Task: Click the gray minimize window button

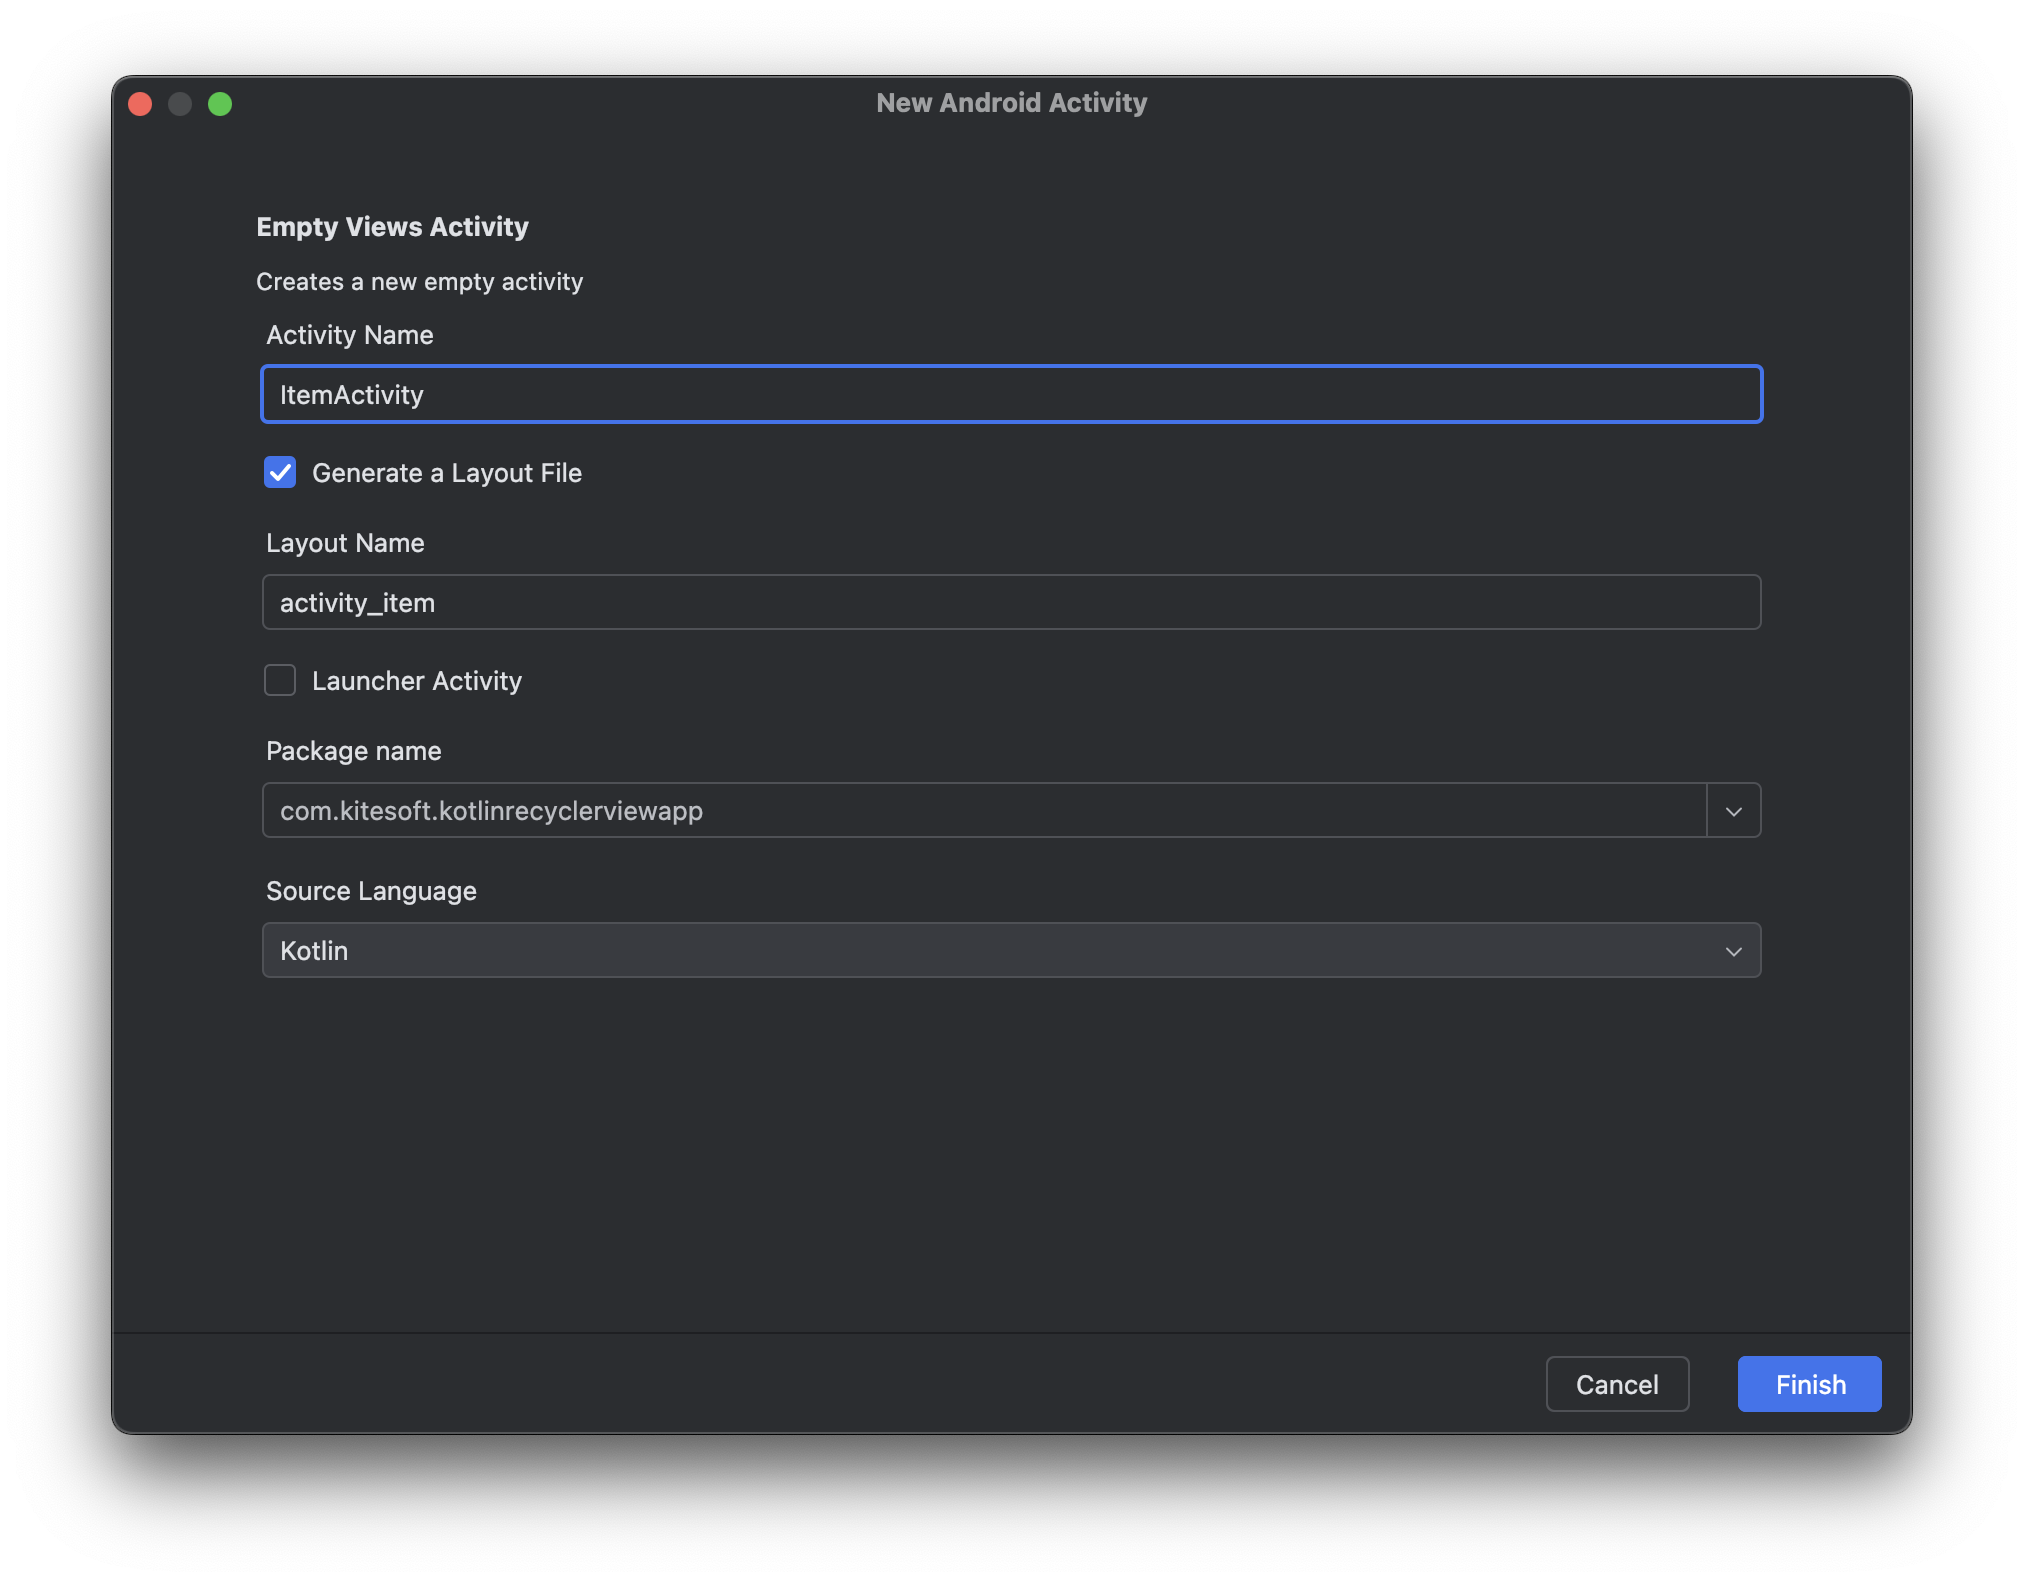Action: point(180,104)
